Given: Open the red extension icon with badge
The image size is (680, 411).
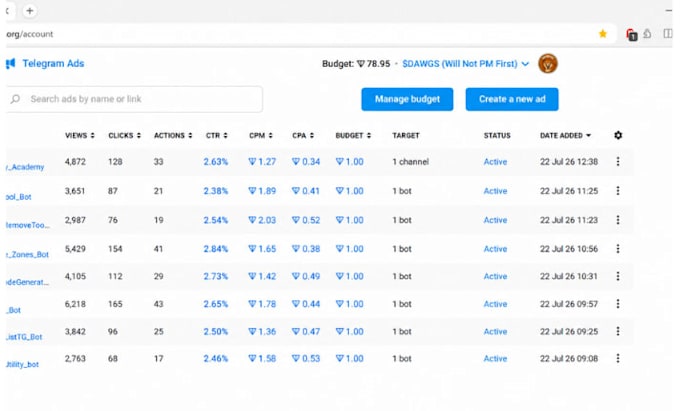Looking at the screenshot, I should point(631,34).
